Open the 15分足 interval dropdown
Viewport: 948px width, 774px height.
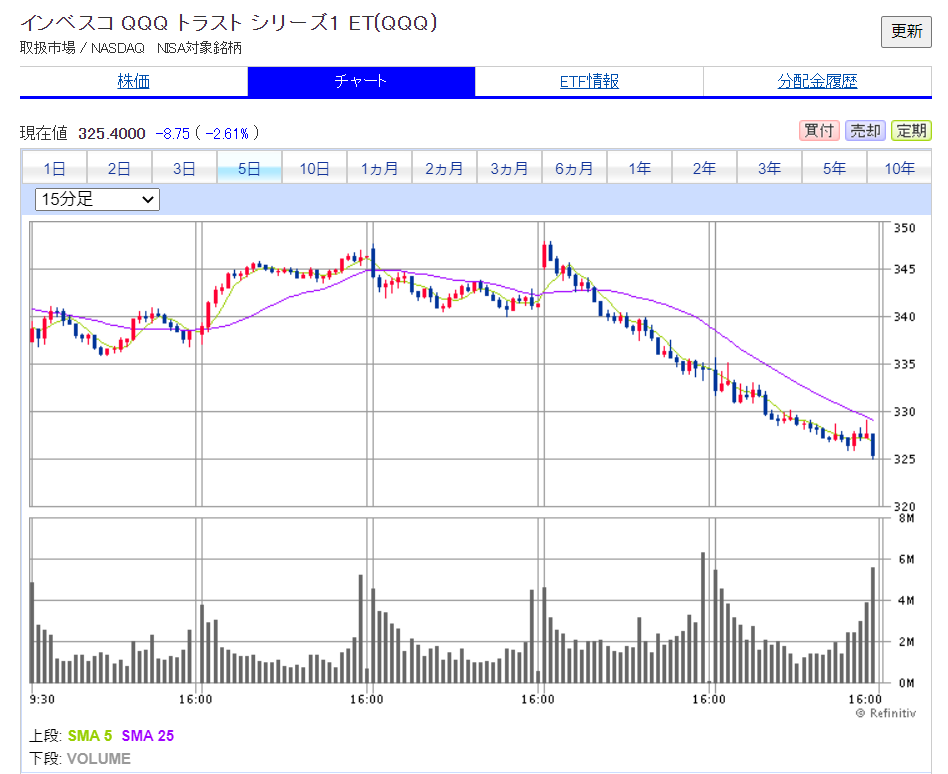[x=97, y=200]
